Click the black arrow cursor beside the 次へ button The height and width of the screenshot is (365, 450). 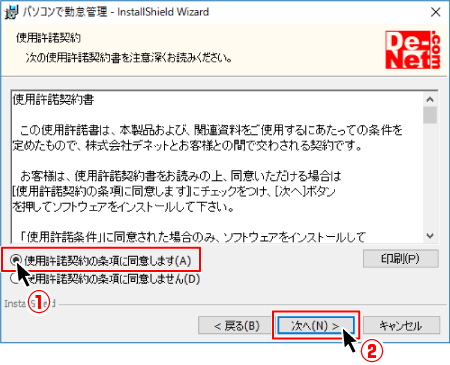pyautogui.click(x=350, y=339)
